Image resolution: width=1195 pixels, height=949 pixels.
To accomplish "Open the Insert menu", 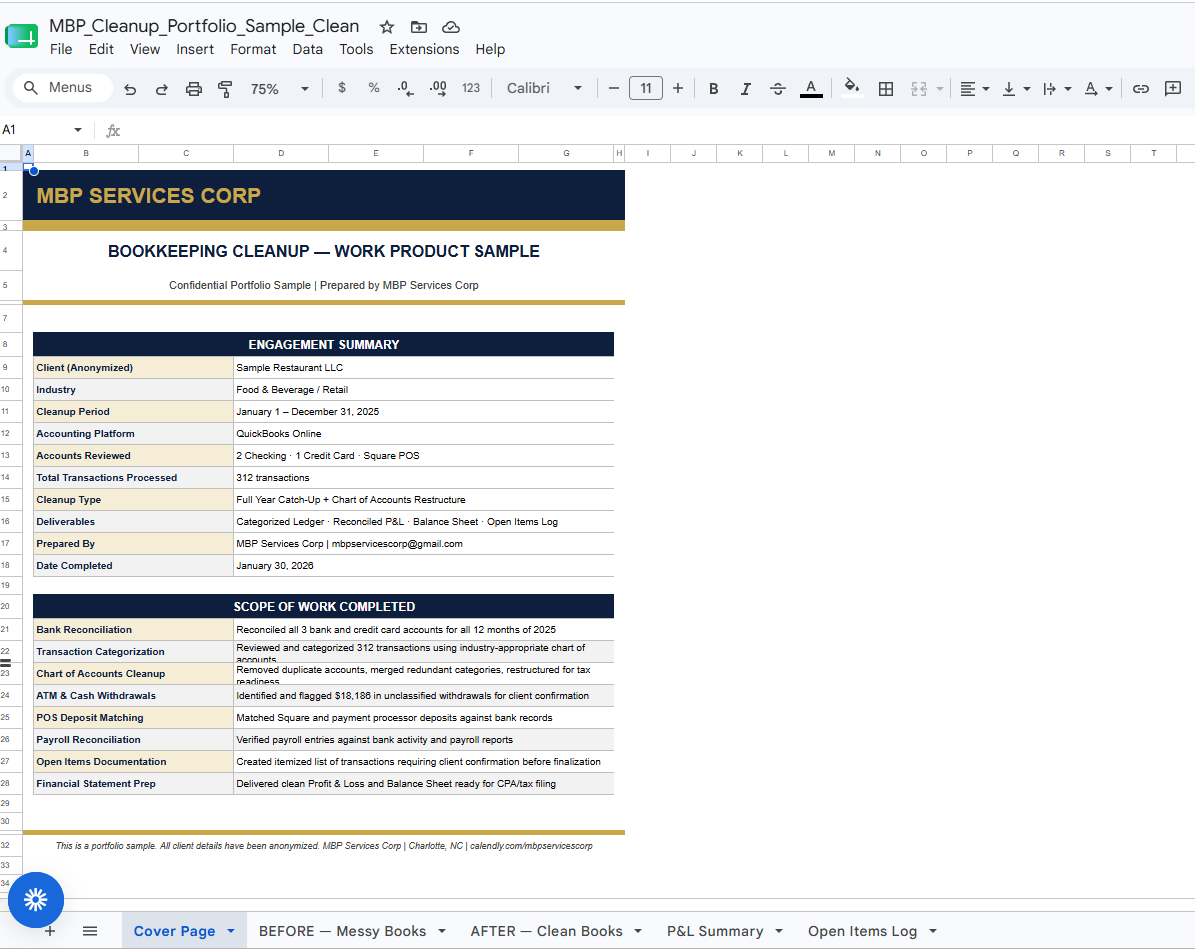I will [195, 49].
